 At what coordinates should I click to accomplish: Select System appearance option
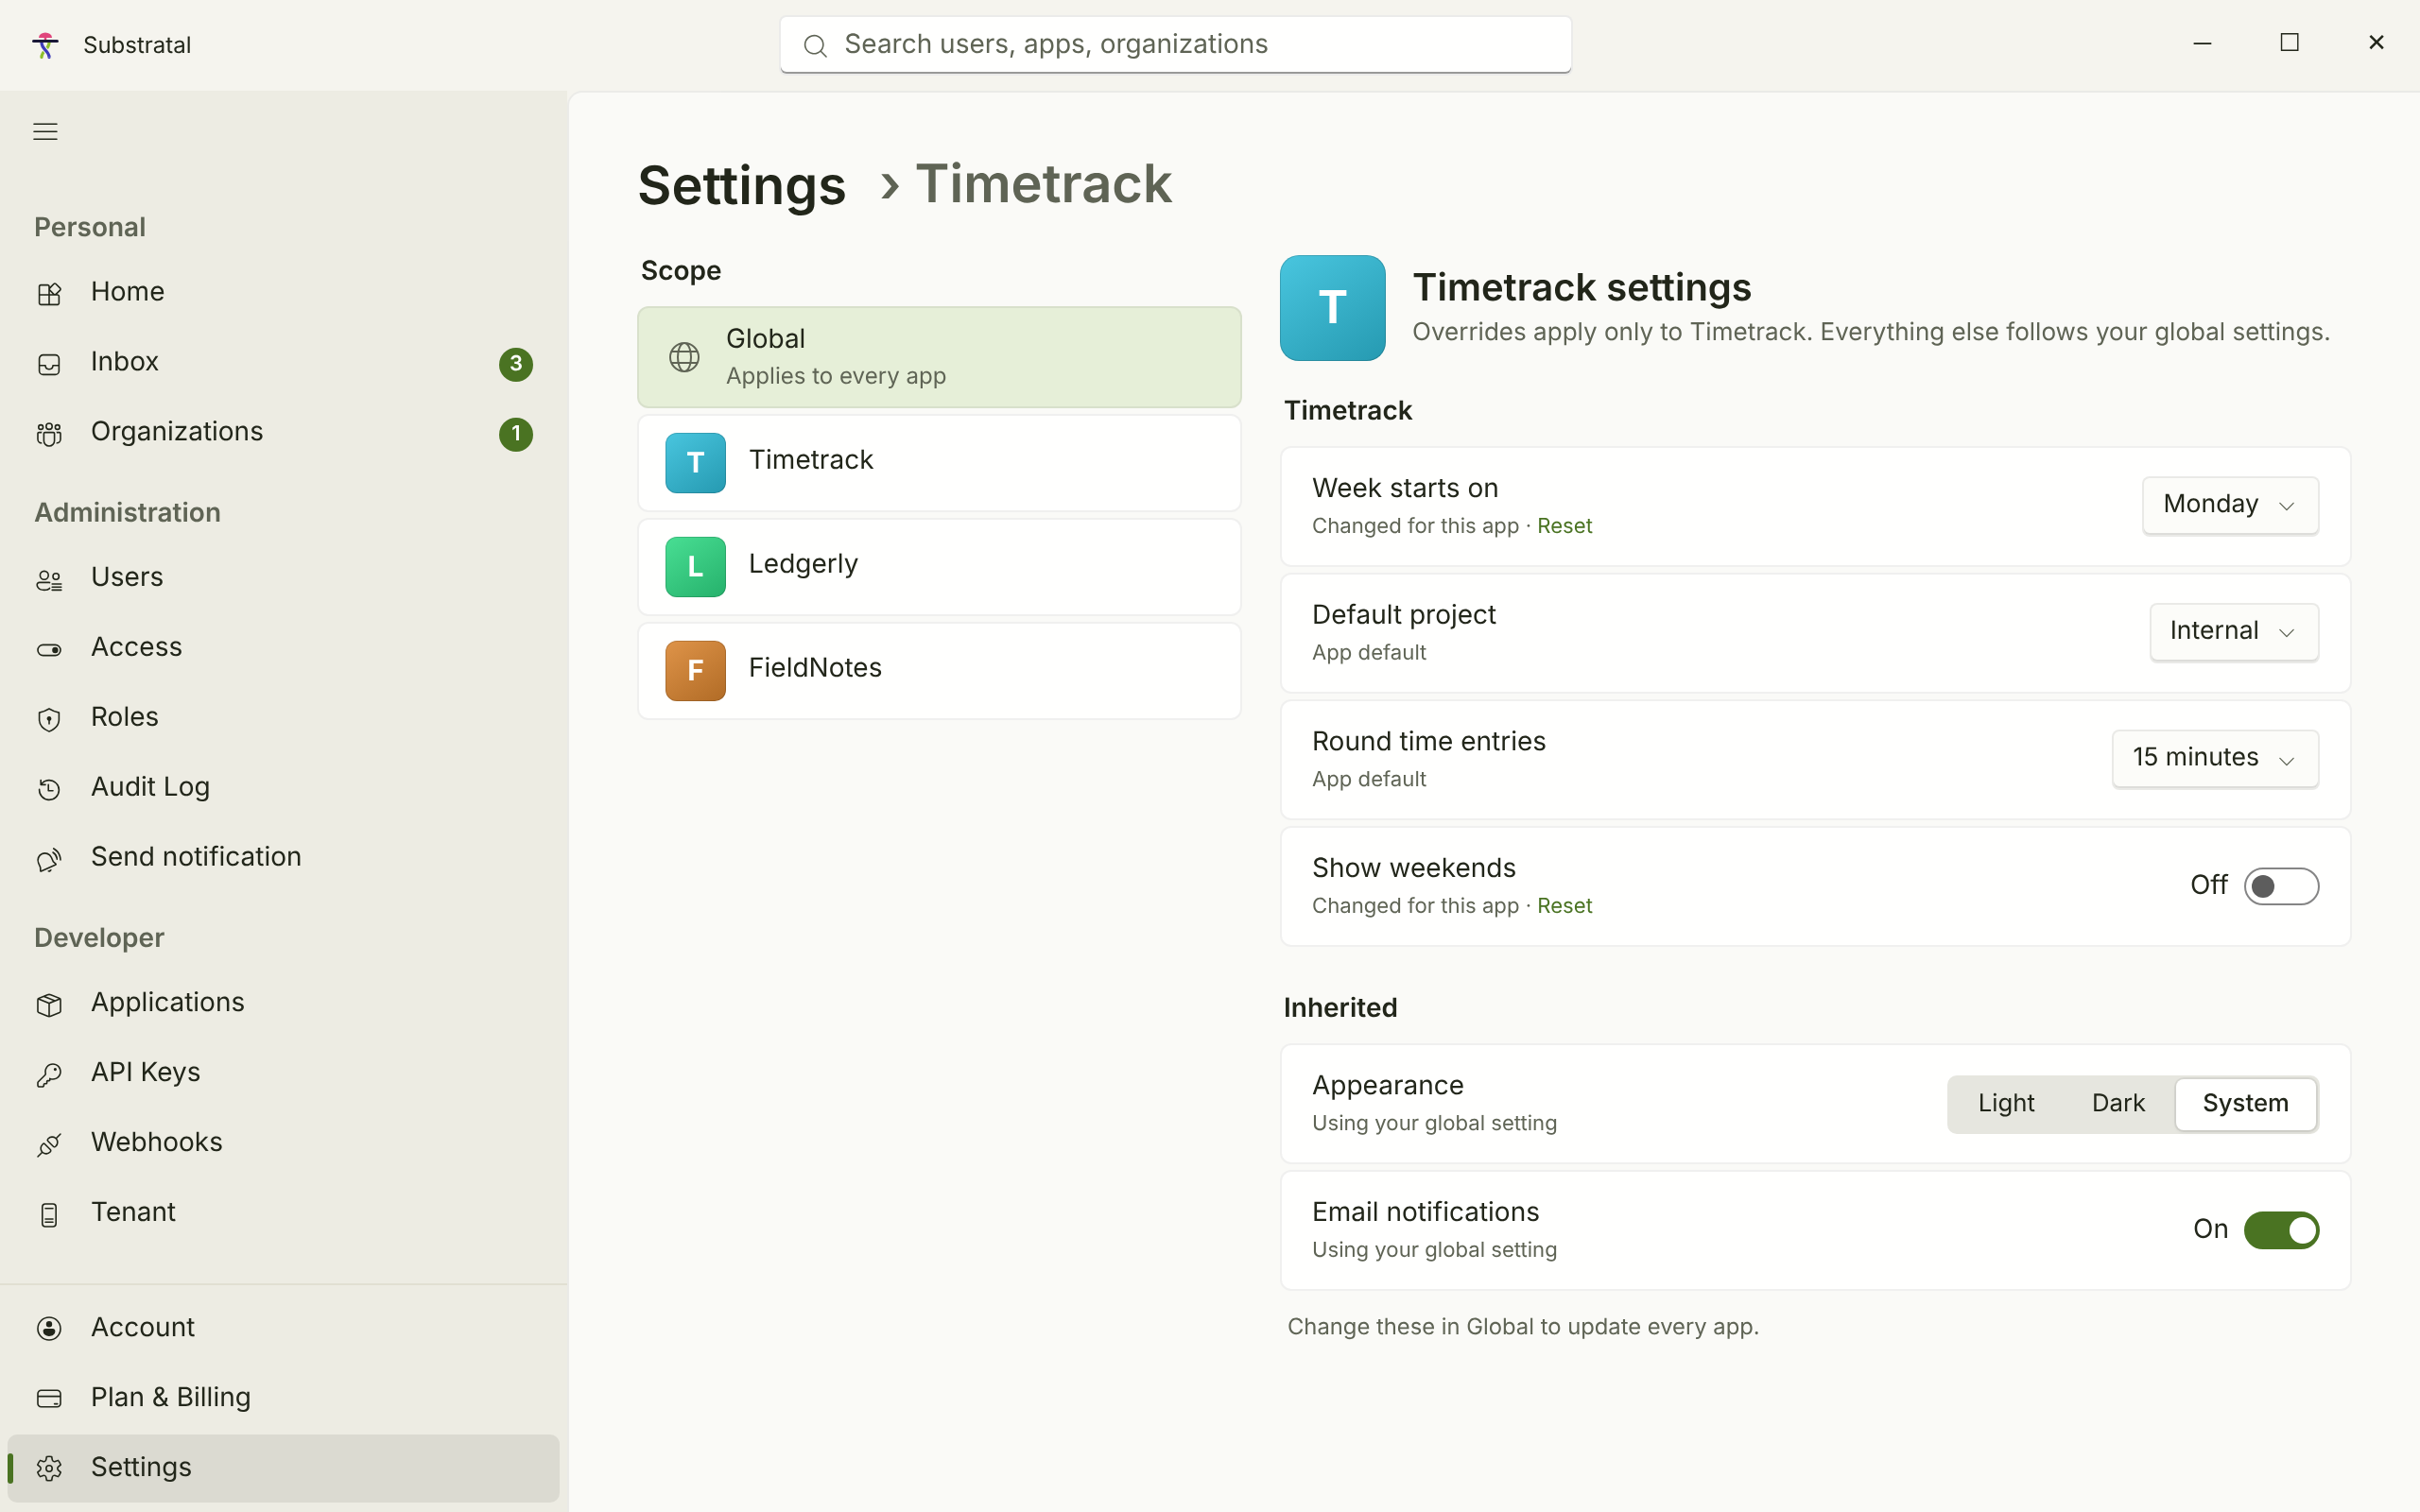click(2245, 1103)
